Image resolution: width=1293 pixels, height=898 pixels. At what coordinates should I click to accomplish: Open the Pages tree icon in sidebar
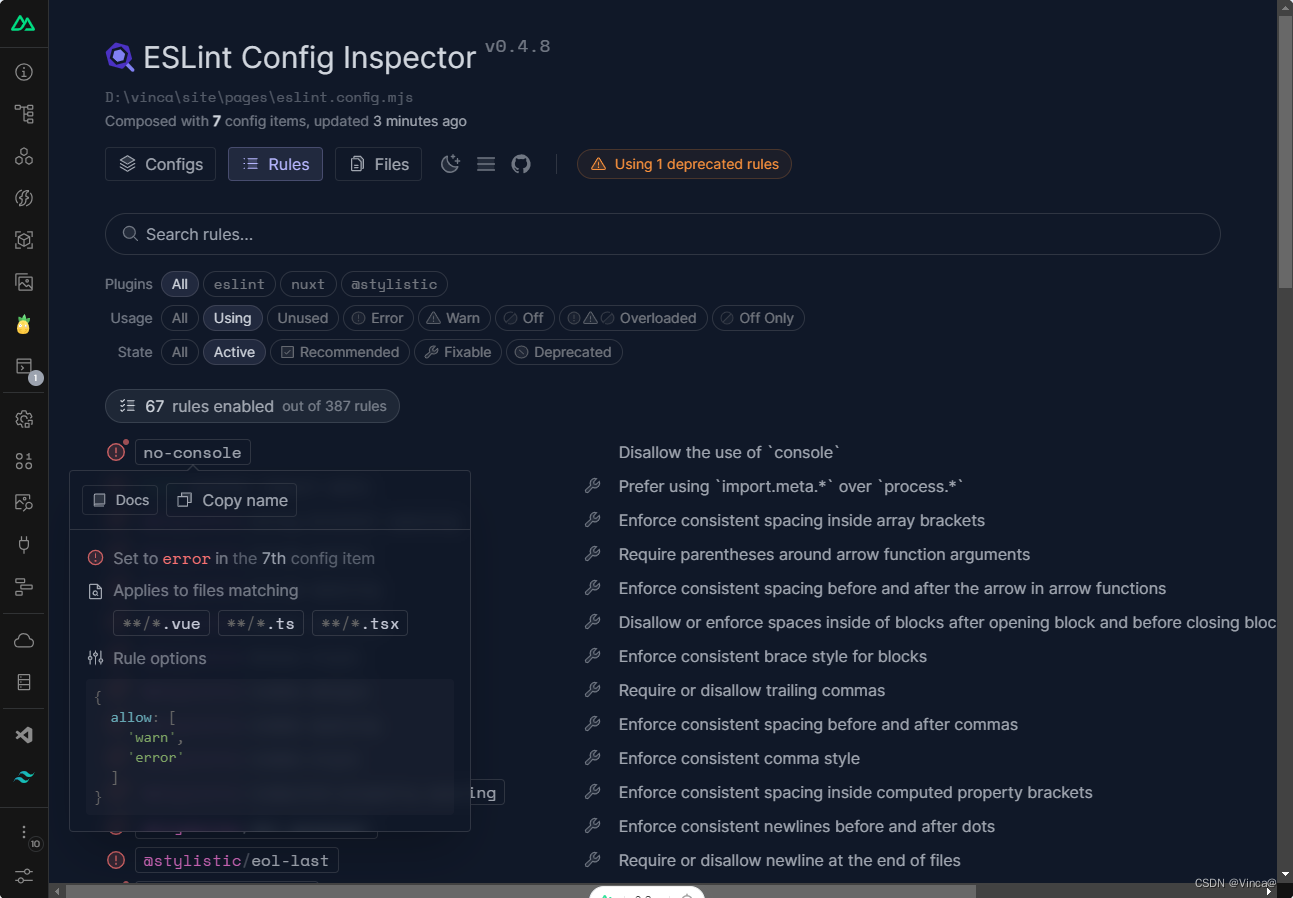24,114
